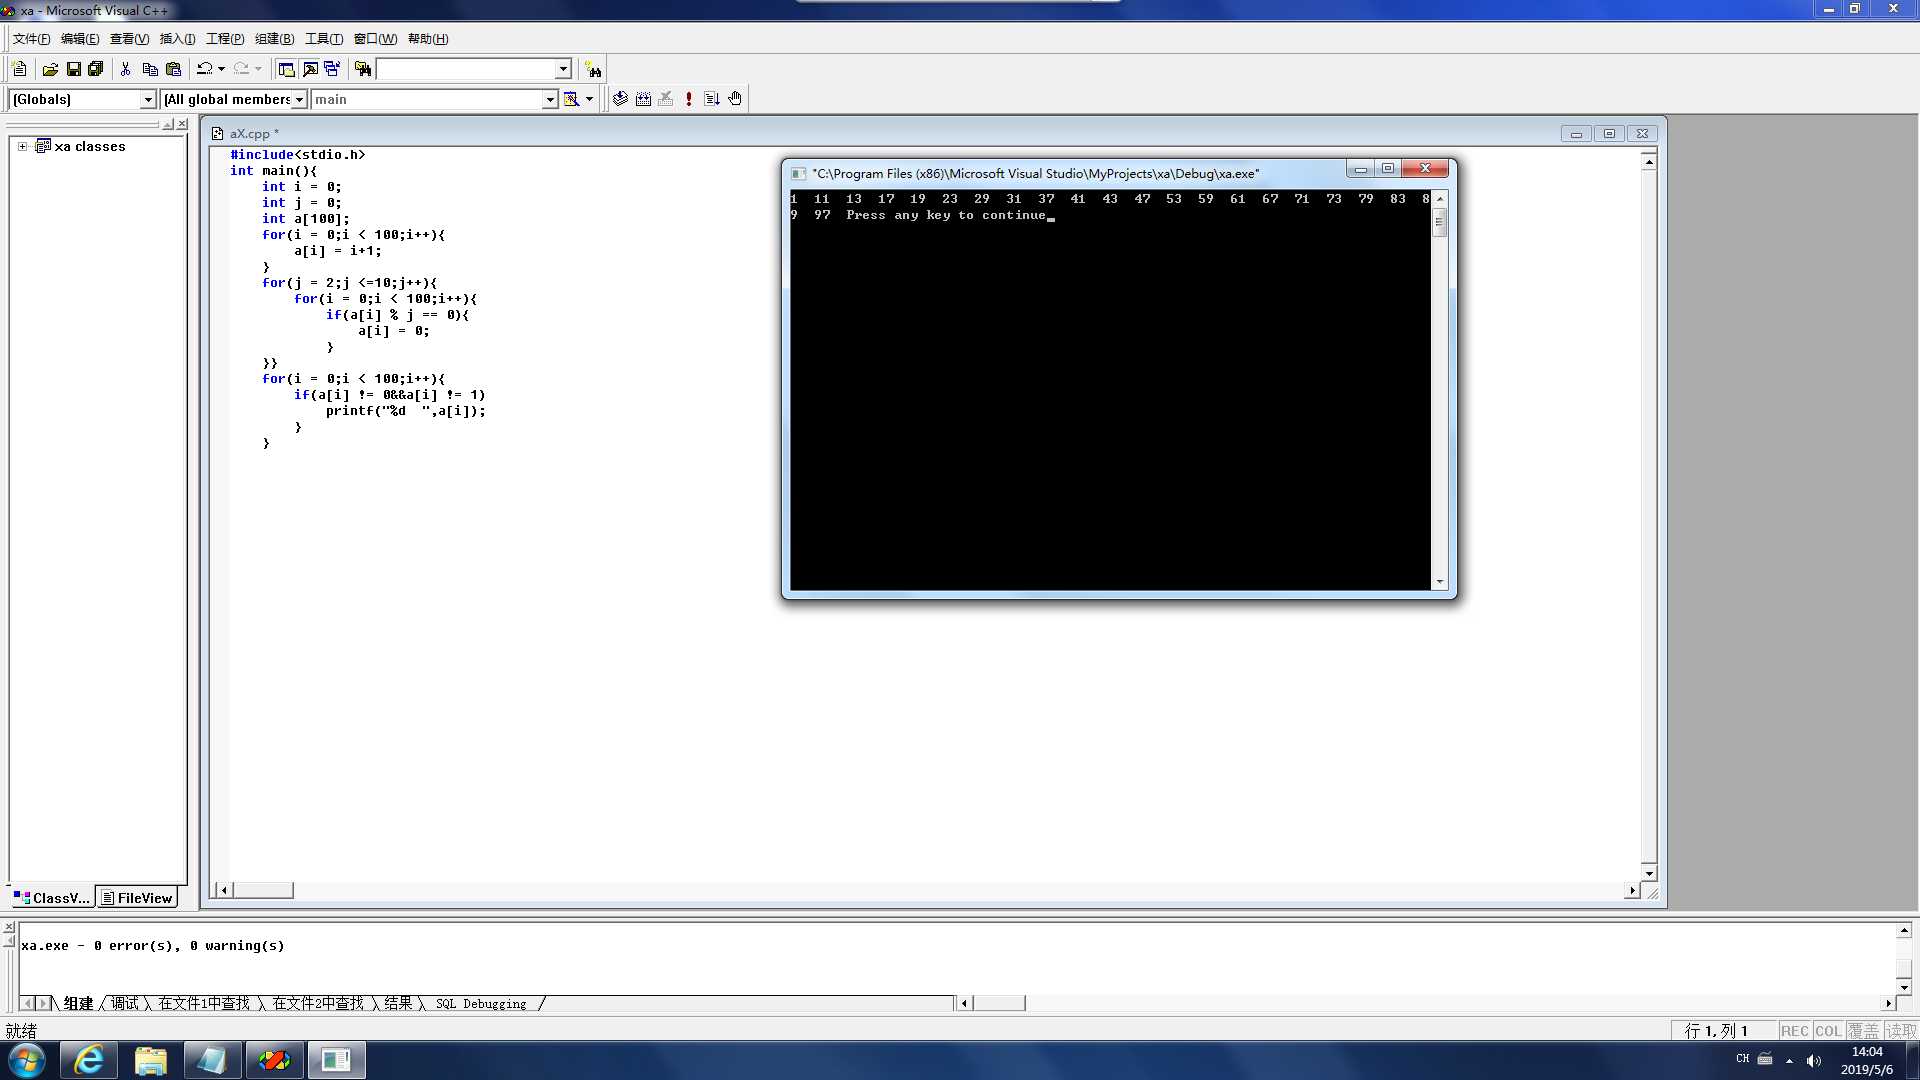The width and height of the screenshot is (1920, 1080).
Task: Open the All global members dropdown
Action: tap(299, 99)
